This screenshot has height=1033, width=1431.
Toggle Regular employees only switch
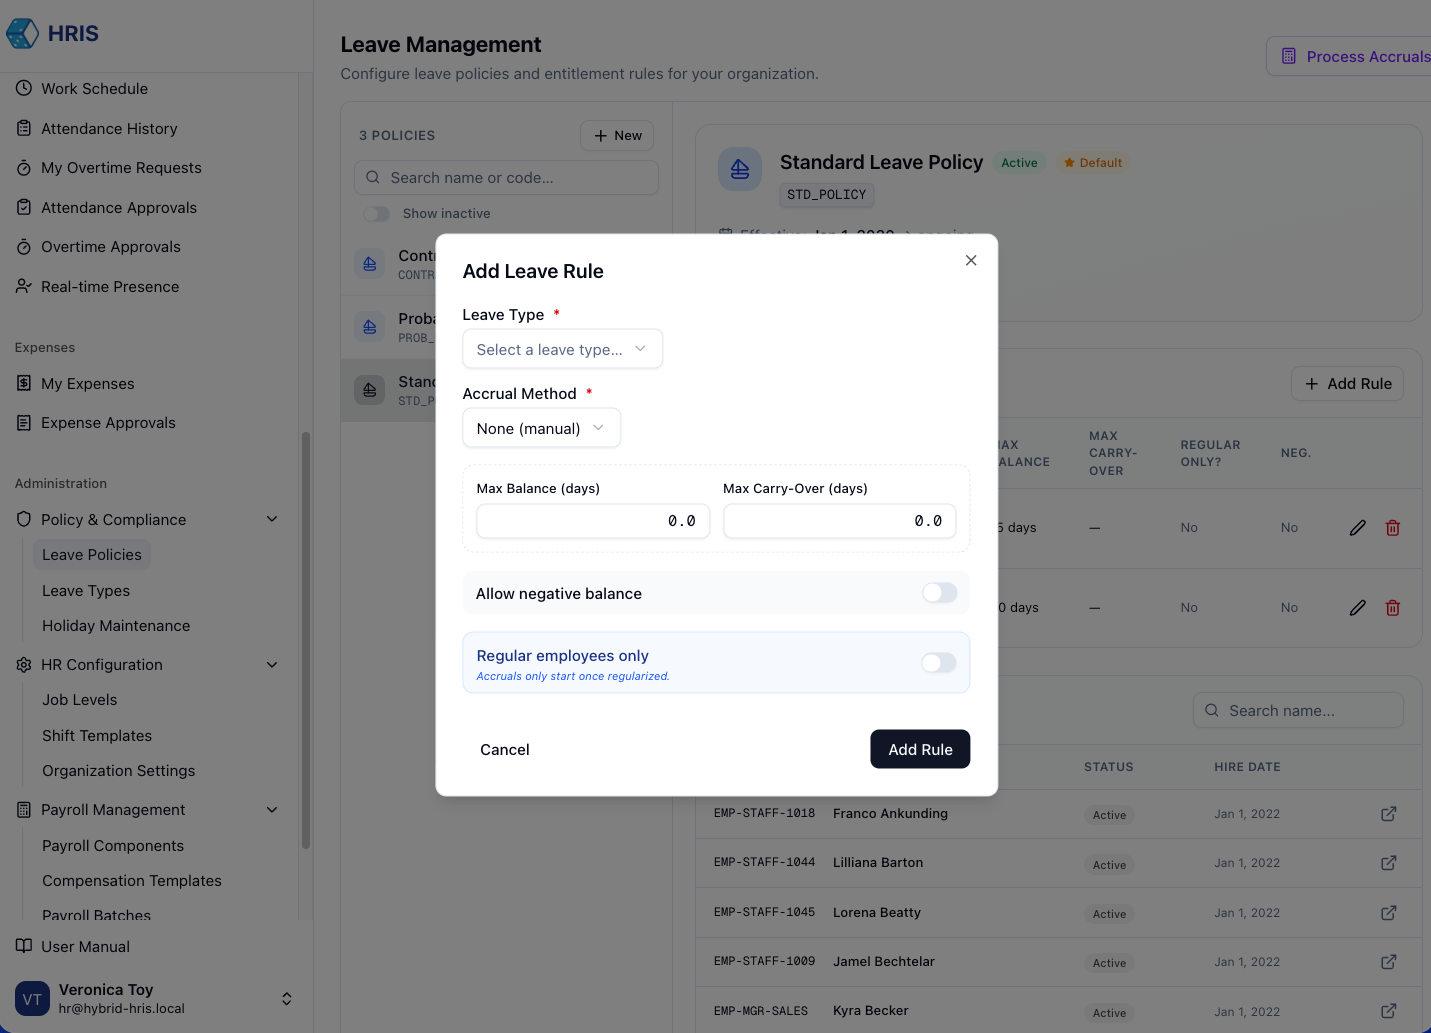pos(939,663)
